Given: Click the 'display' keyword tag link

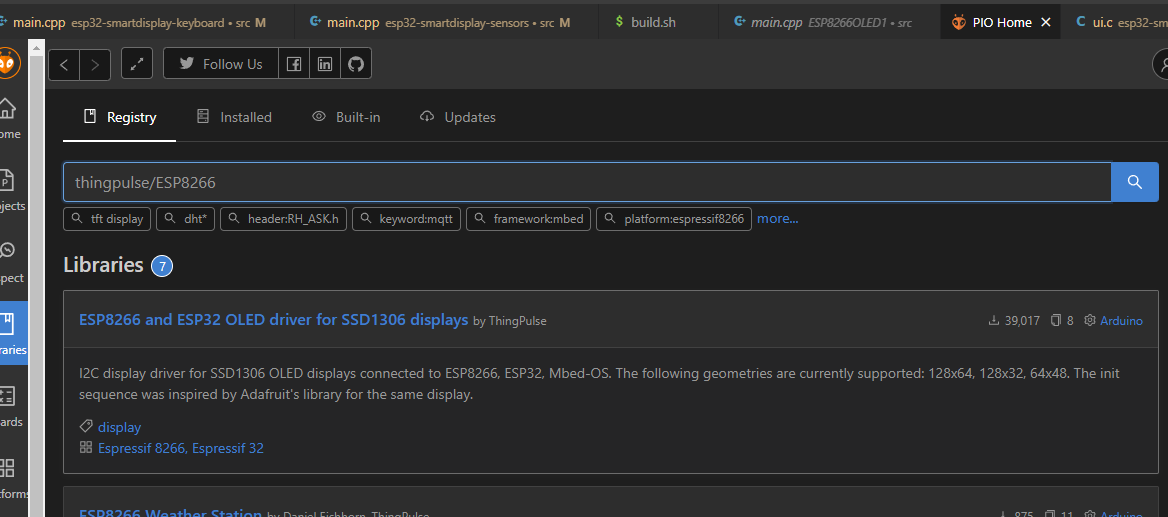Looking at the screenshot, I should 119,427.
